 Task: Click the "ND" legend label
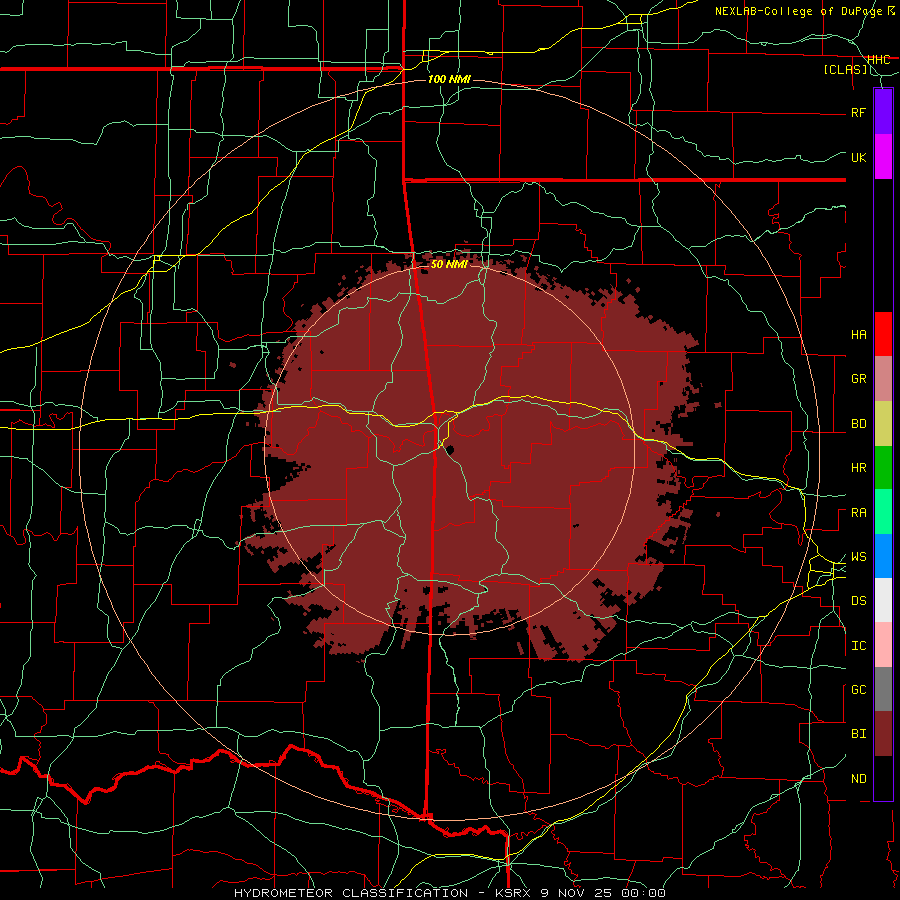point(859,779)
